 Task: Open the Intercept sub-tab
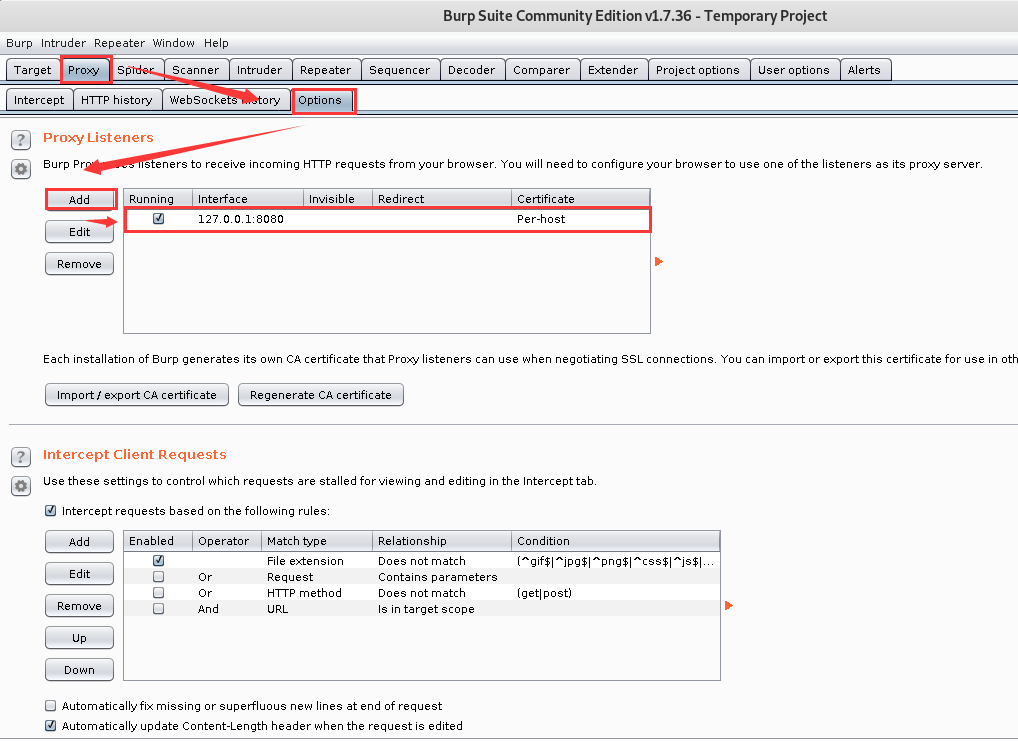coord(39,100)
